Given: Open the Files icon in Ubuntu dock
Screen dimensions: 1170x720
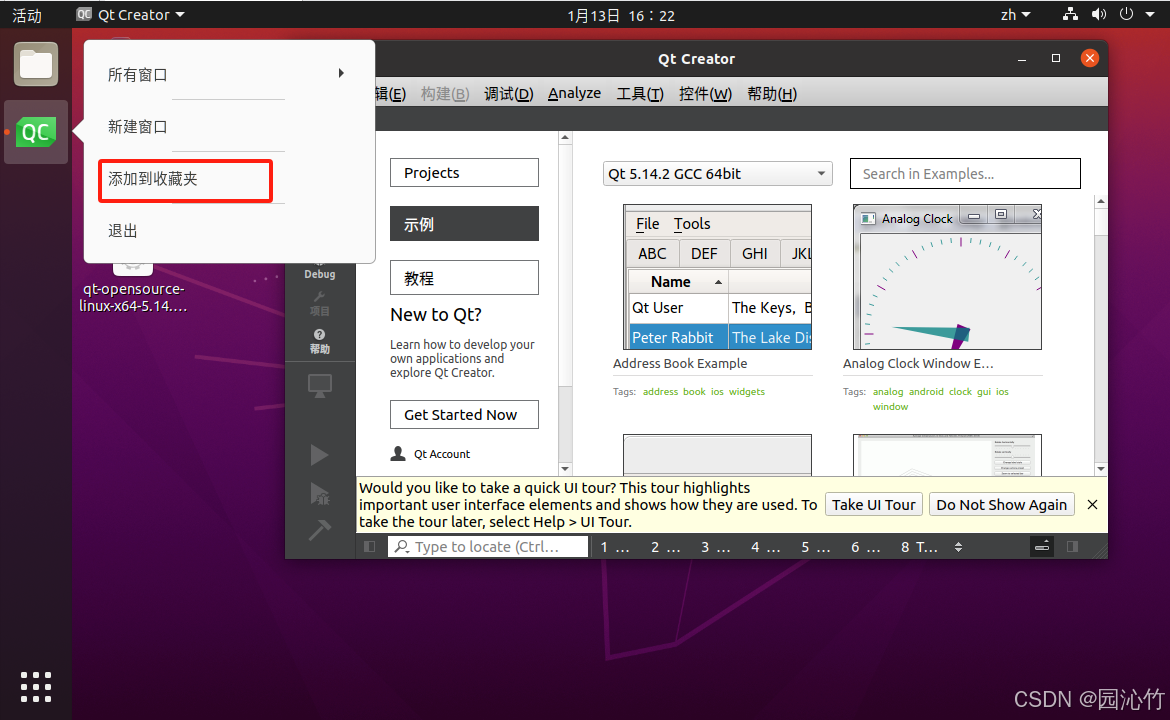Looking at the screenshot, I should click(x=36, y=64).
